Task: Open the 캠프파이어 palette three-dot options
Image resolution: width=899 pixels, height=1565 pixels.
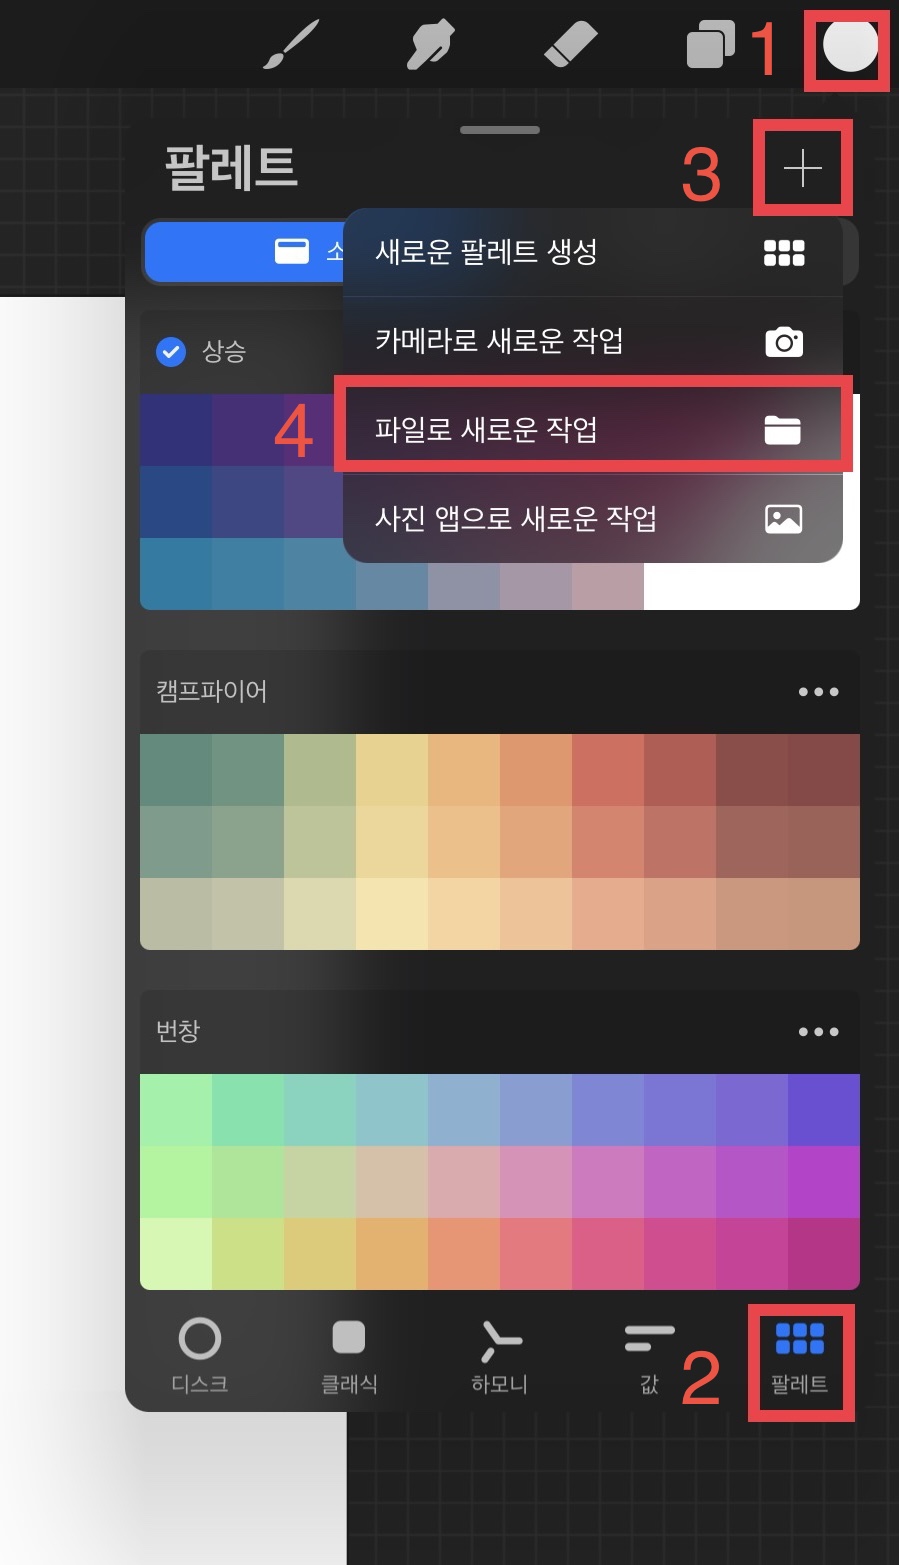Action: tap(818, 692)
